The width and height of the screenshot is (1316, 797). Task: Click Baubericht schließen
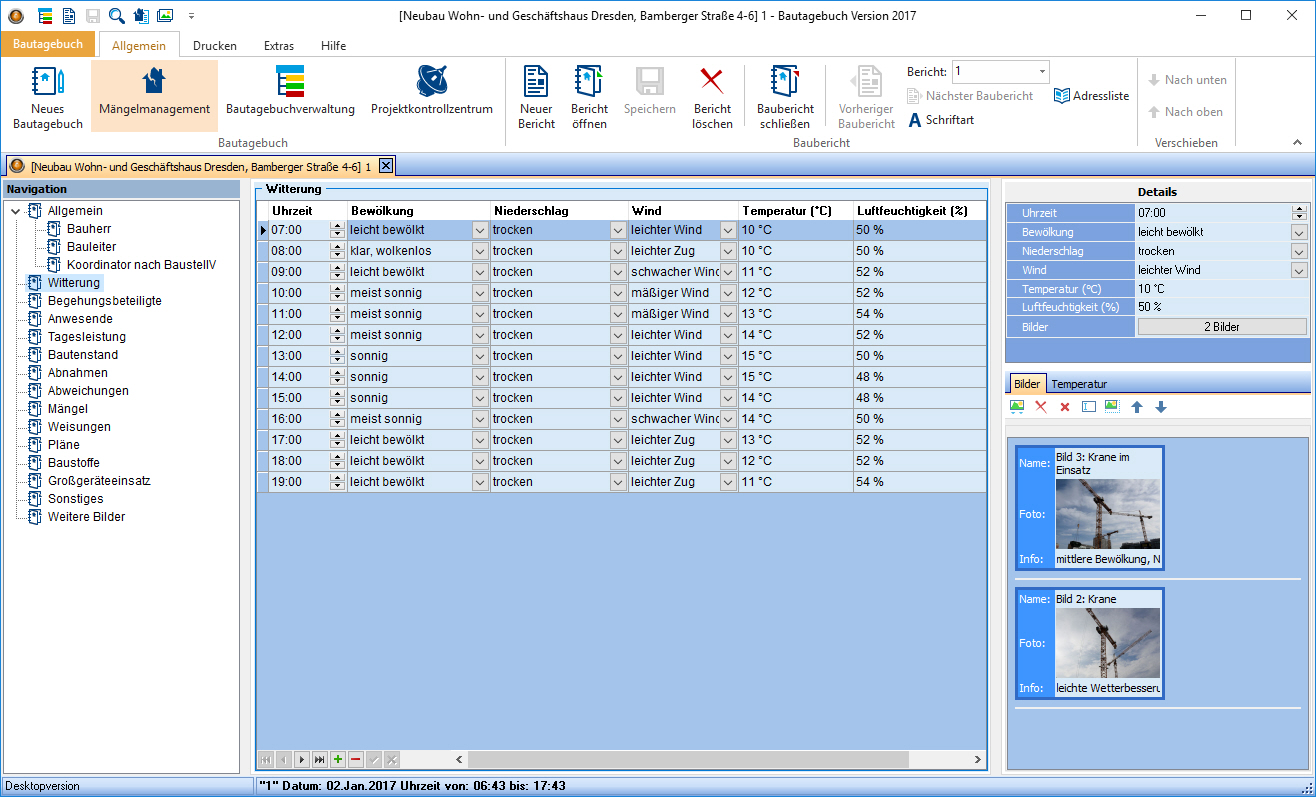(x=785, y=97)
